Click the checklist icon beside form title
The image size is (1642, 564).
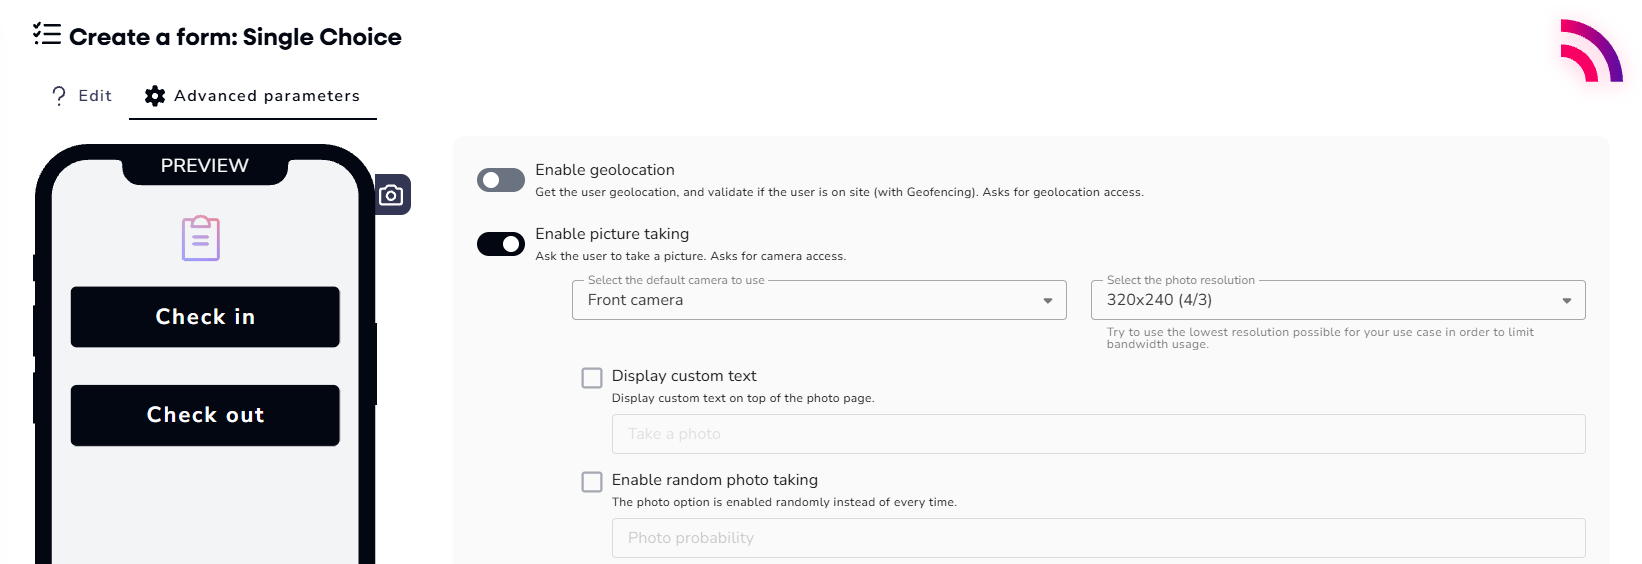pos(46,35)
